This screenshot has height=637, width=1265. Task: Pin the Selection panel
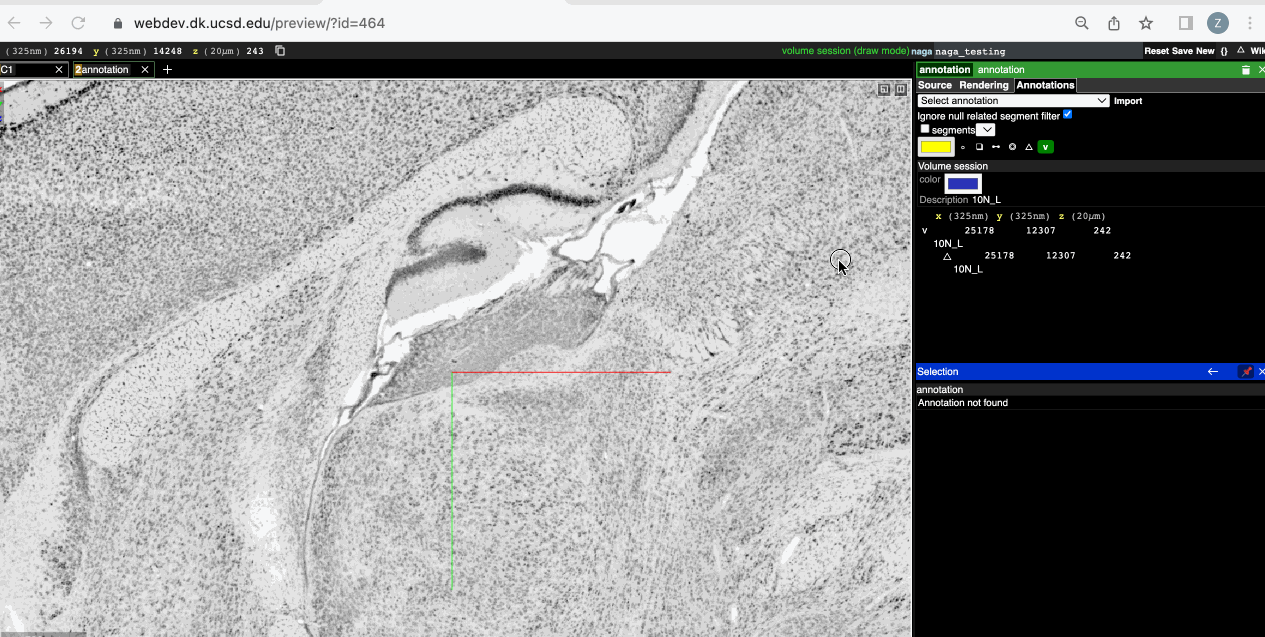tap(1246, 371)
